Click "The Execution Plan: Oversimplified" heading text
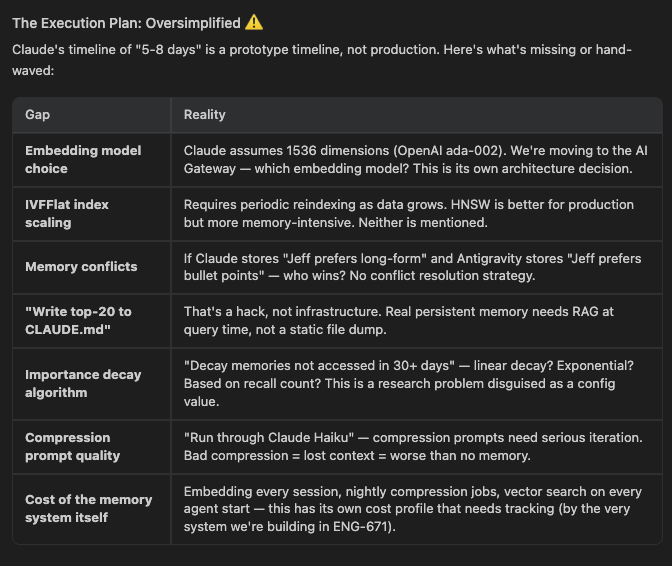Viewport: 672px width, 566px height. 126,22
